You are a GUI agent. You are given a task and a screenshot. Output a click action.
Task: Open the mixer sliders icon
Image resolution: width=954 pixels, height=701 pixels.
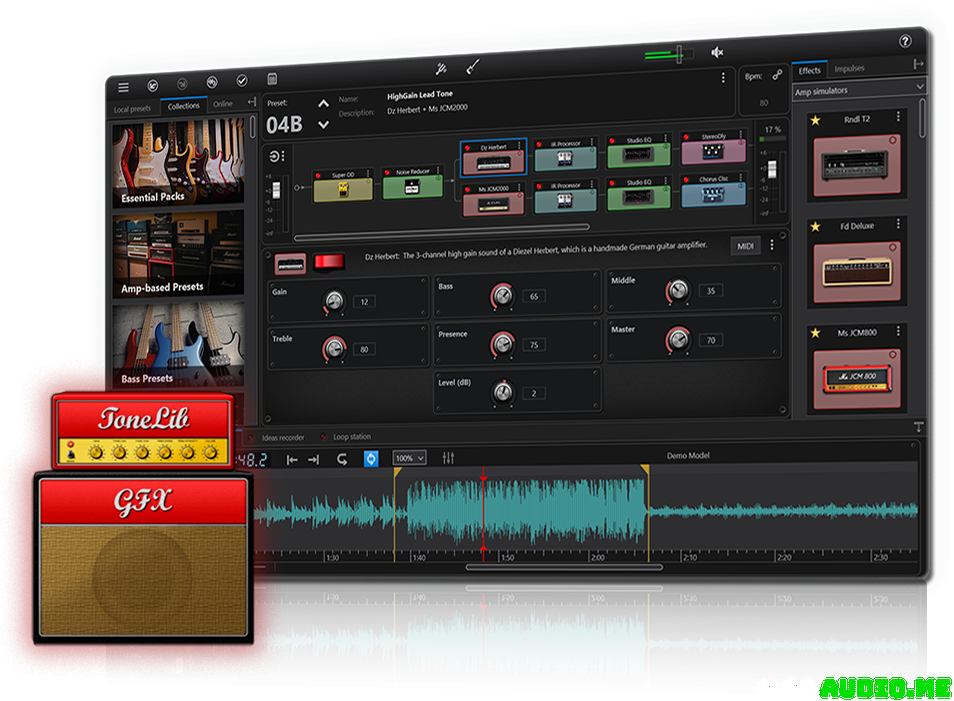click(448, 458)
